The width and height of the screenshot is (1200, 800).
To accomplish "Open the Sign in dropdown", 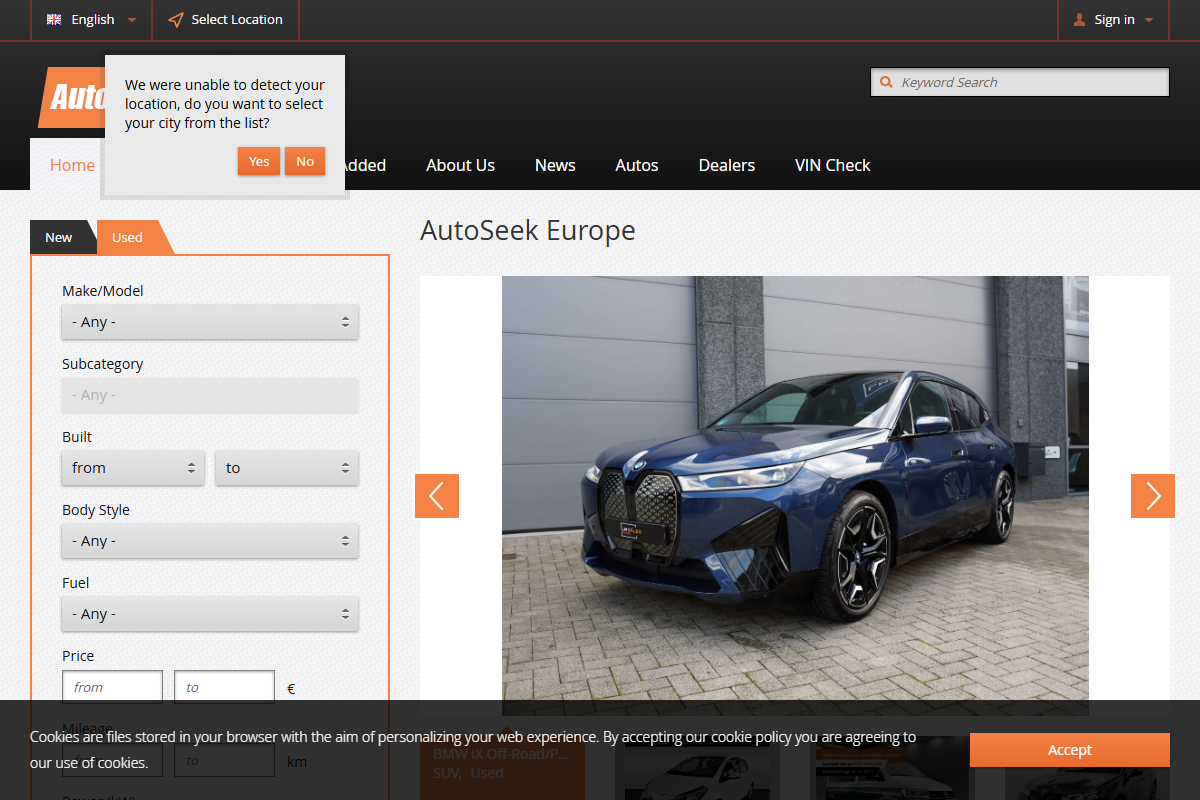I will click(1114, 20).
